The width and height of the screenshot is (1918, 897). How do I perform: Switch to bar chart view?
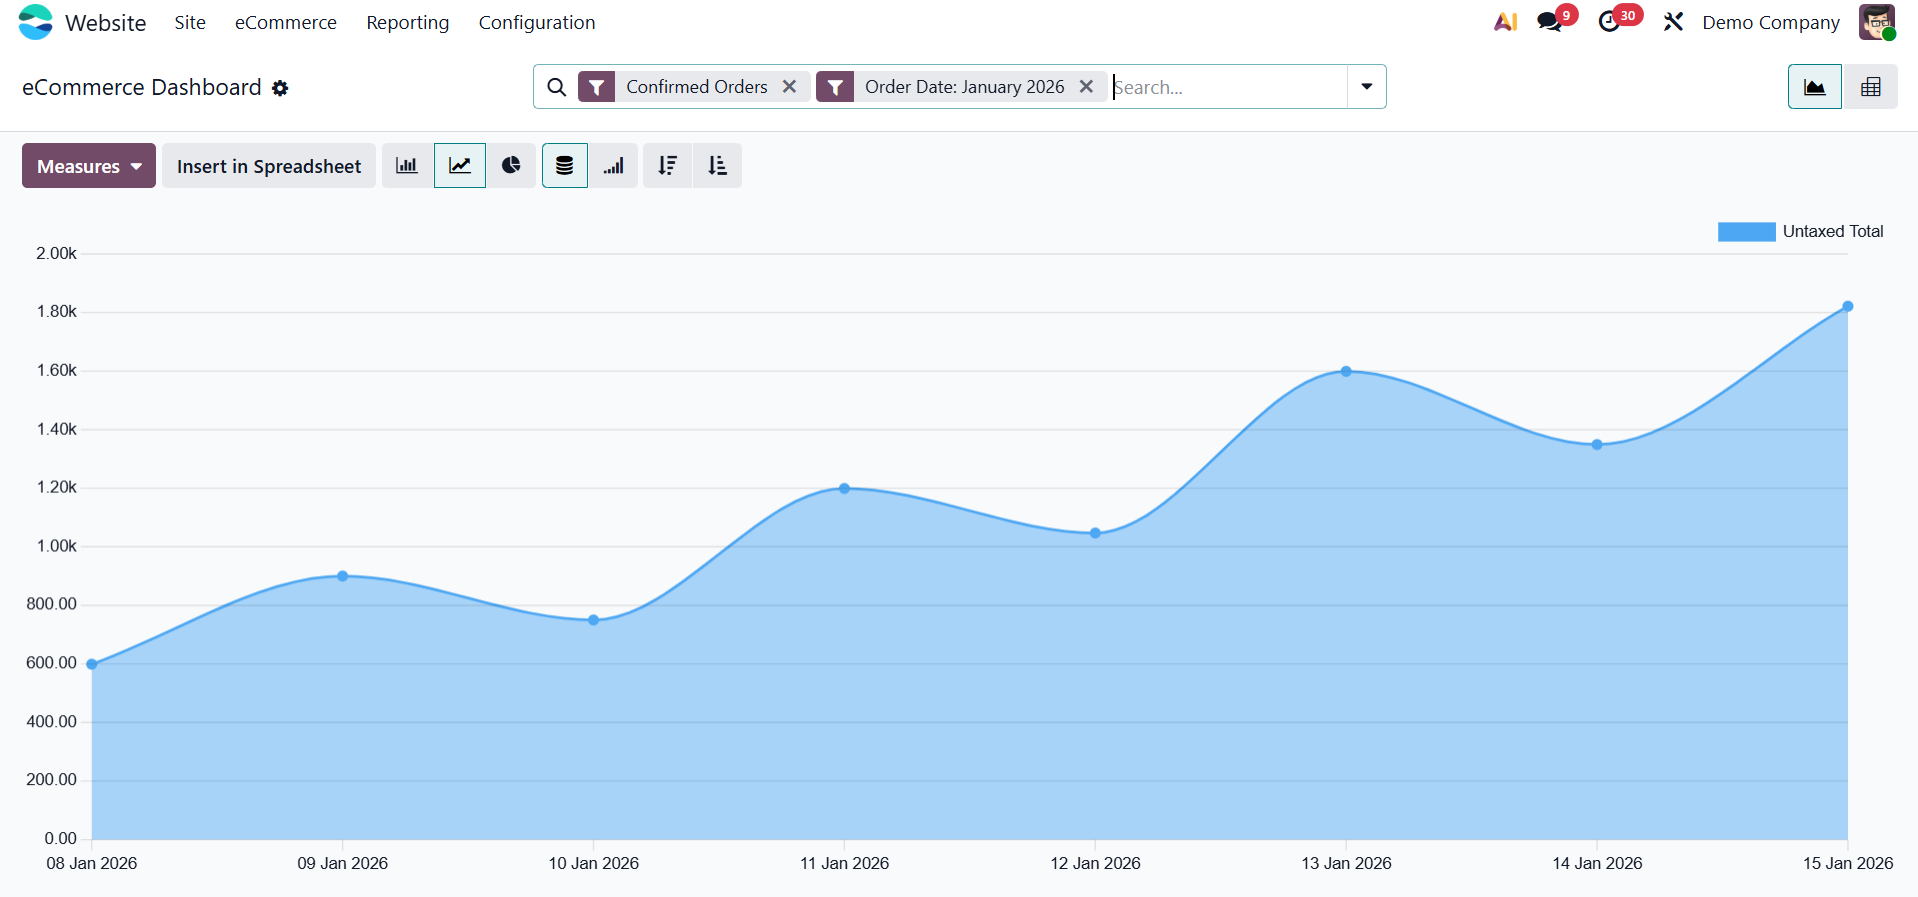point(406,166)
